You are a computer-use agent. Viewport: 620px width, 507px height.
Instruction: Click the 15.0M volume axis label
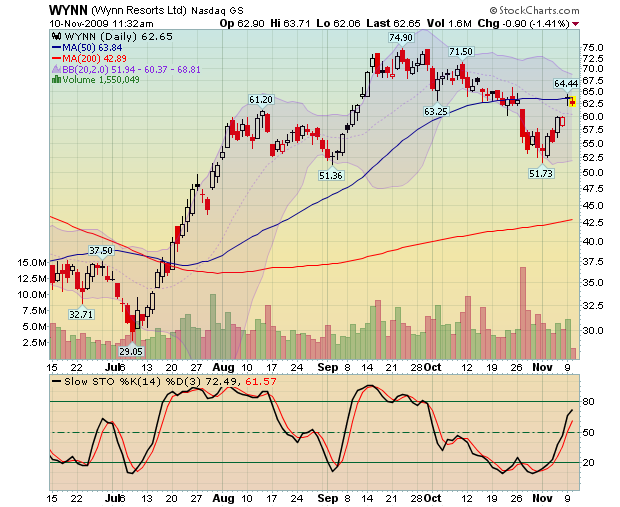[x=32, y=262]
